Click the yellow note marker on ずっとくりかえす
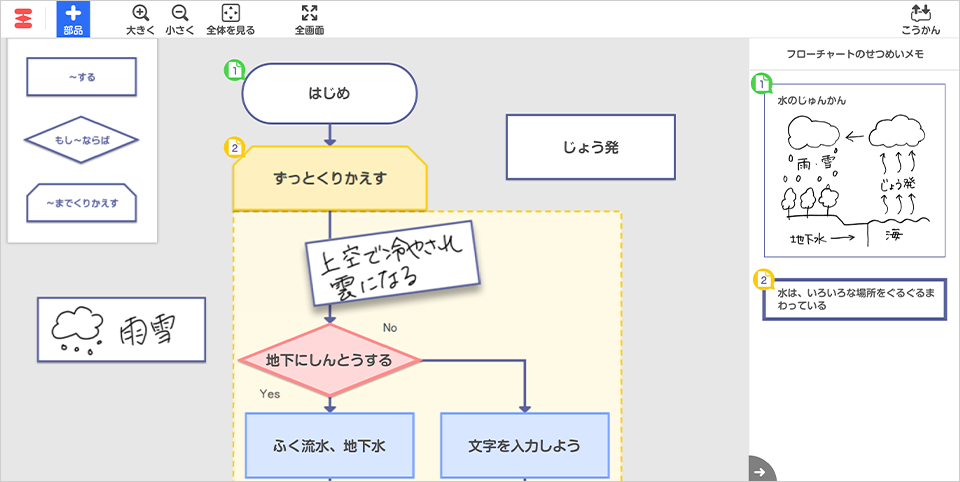960x482 pixels. [x=234, y=148]
